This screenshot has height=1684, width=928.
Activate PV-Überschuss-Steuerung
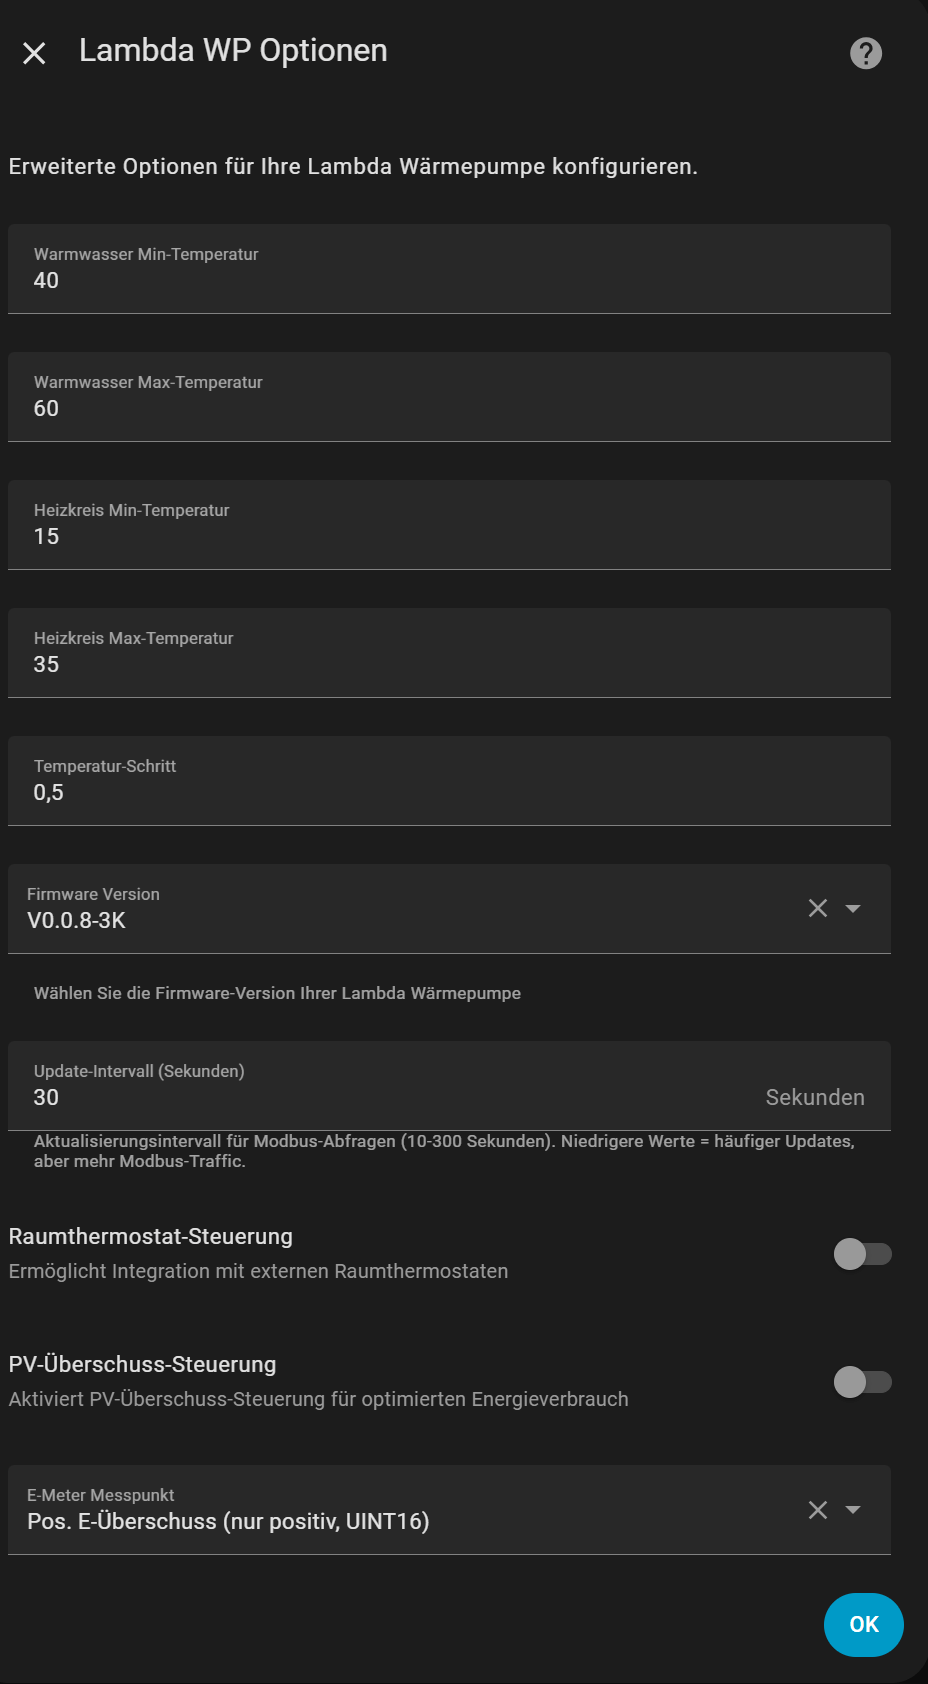[x=862, y=1382]
